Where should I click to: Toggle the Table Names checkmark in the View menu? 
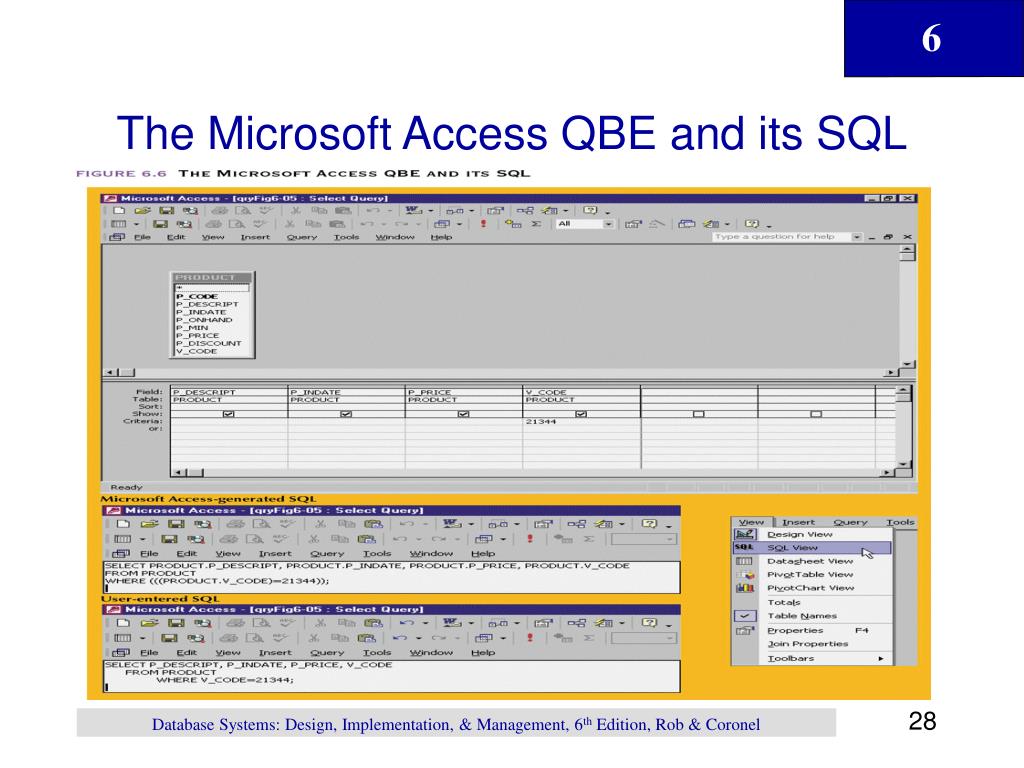[744, 616]
